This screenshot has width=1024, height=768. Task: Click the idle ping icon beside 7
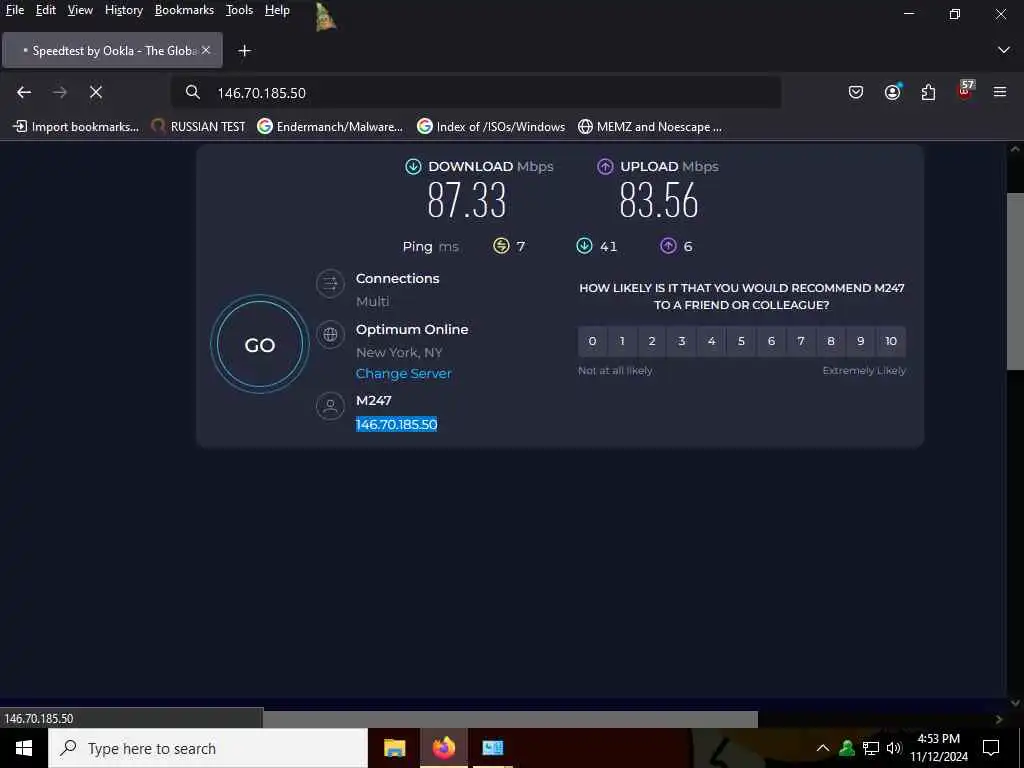tap(501, 246)
